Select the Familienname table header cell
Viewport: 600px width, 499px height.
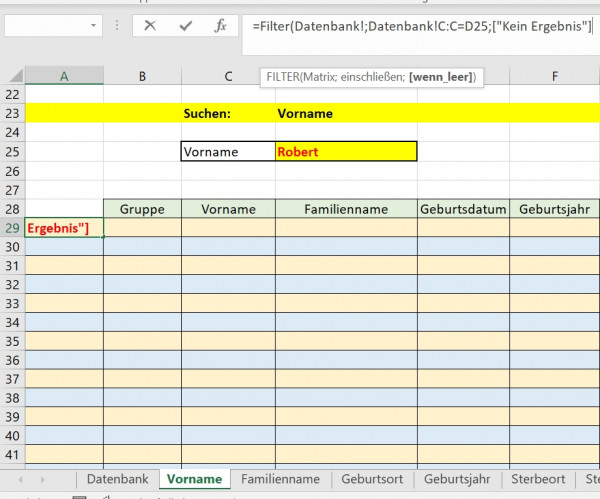tap(346, 209)
